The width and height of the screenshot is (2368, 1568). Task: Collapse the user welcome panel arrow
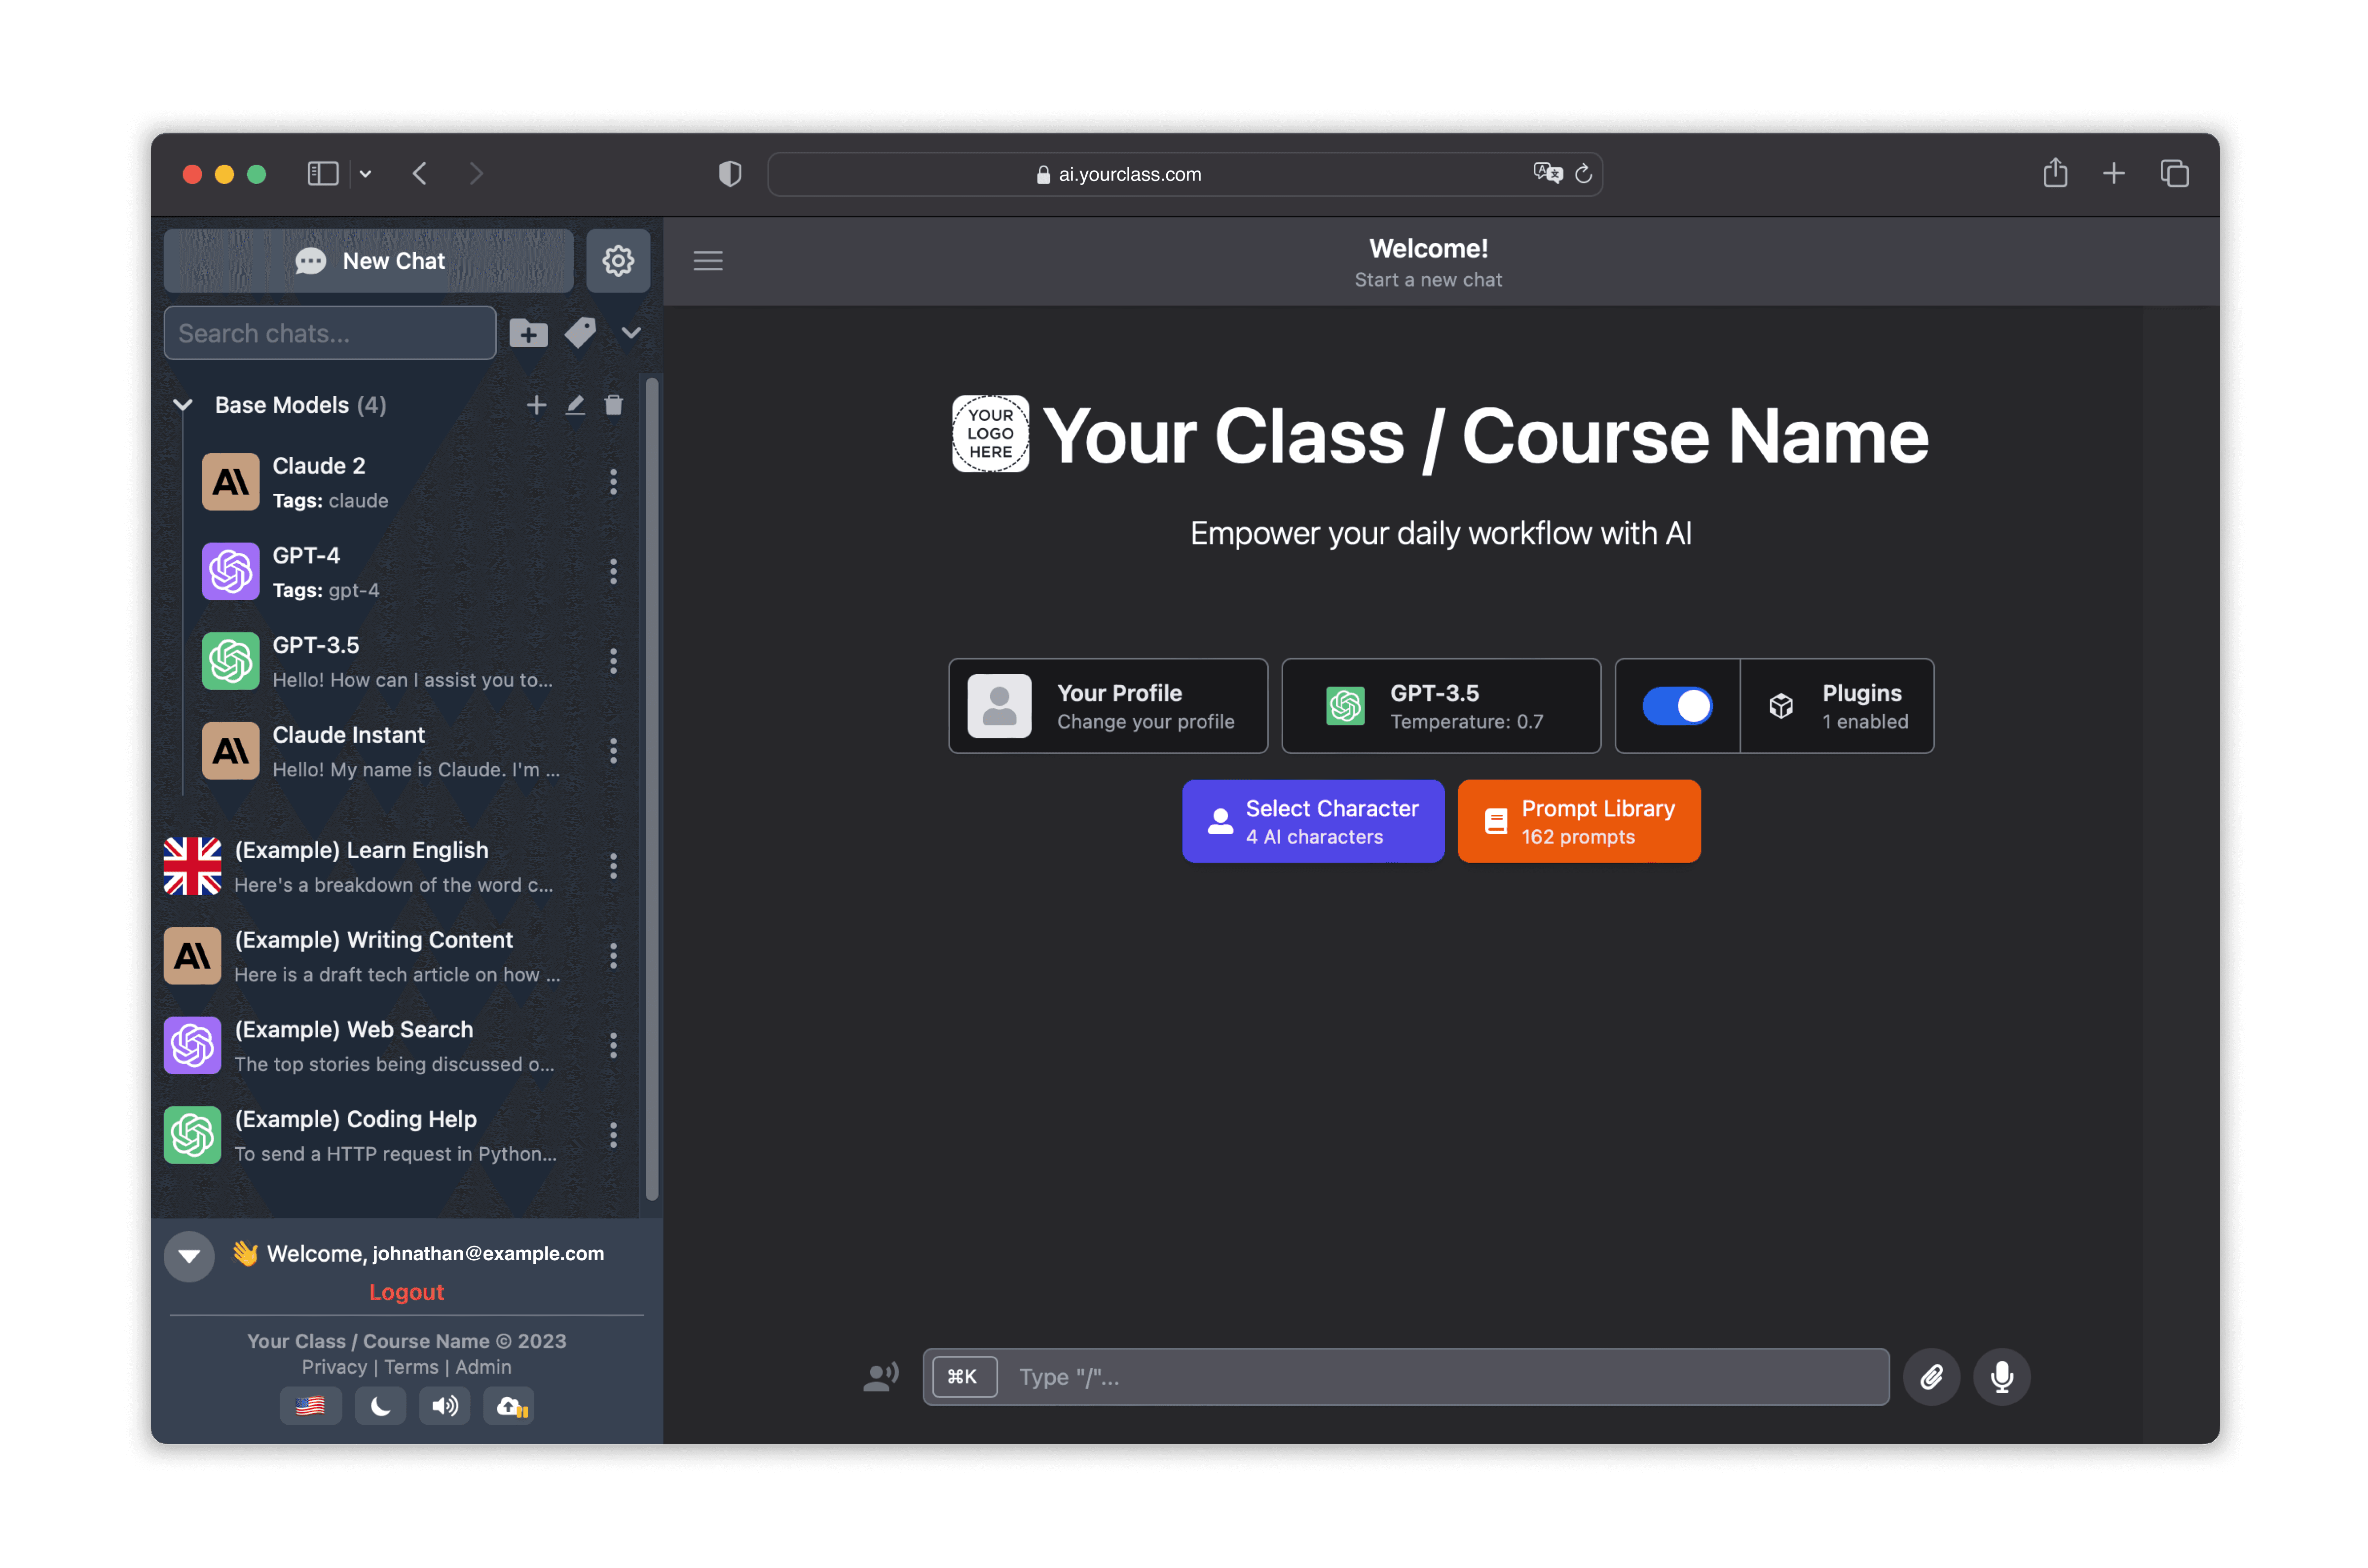189,1256
